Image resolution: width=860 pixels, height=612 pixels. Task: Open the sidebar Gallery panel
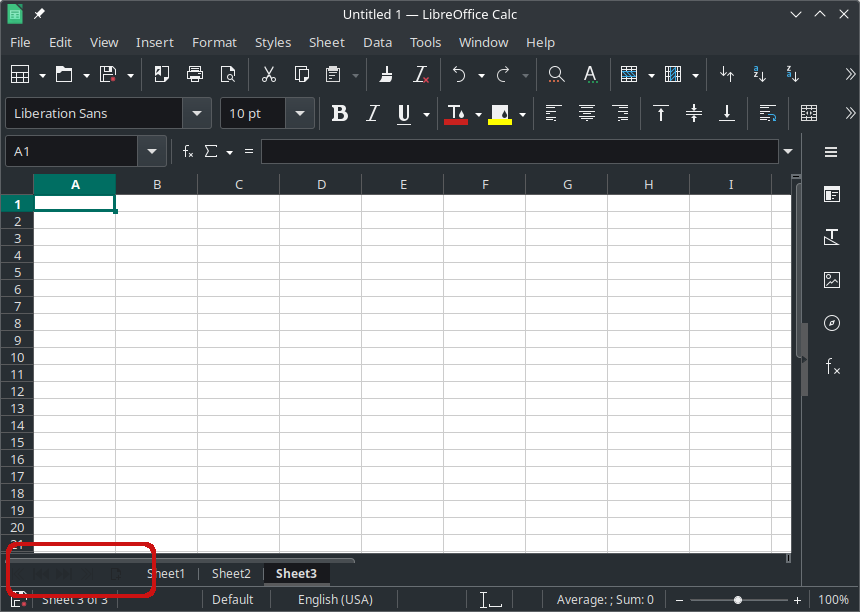831,280
